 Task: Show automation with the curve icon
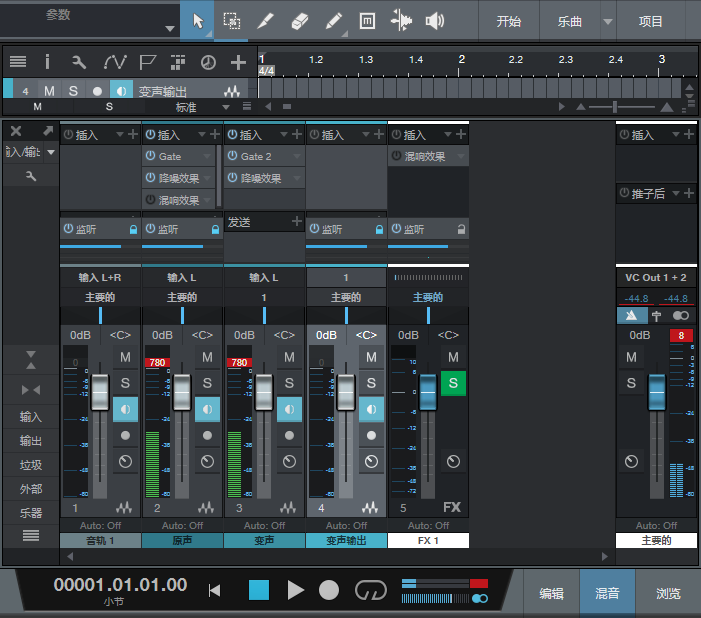click(114, 62)
